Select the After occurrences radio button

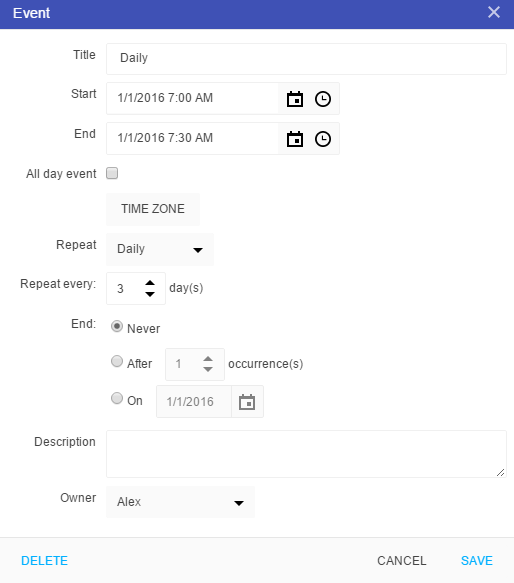pos(117,361)
